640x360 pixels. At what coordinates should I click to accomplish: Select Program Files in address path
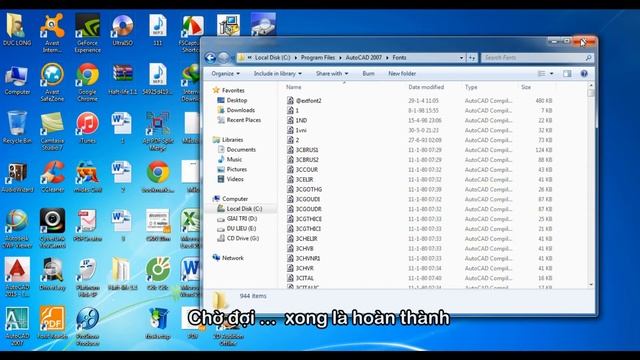[318, 58]
